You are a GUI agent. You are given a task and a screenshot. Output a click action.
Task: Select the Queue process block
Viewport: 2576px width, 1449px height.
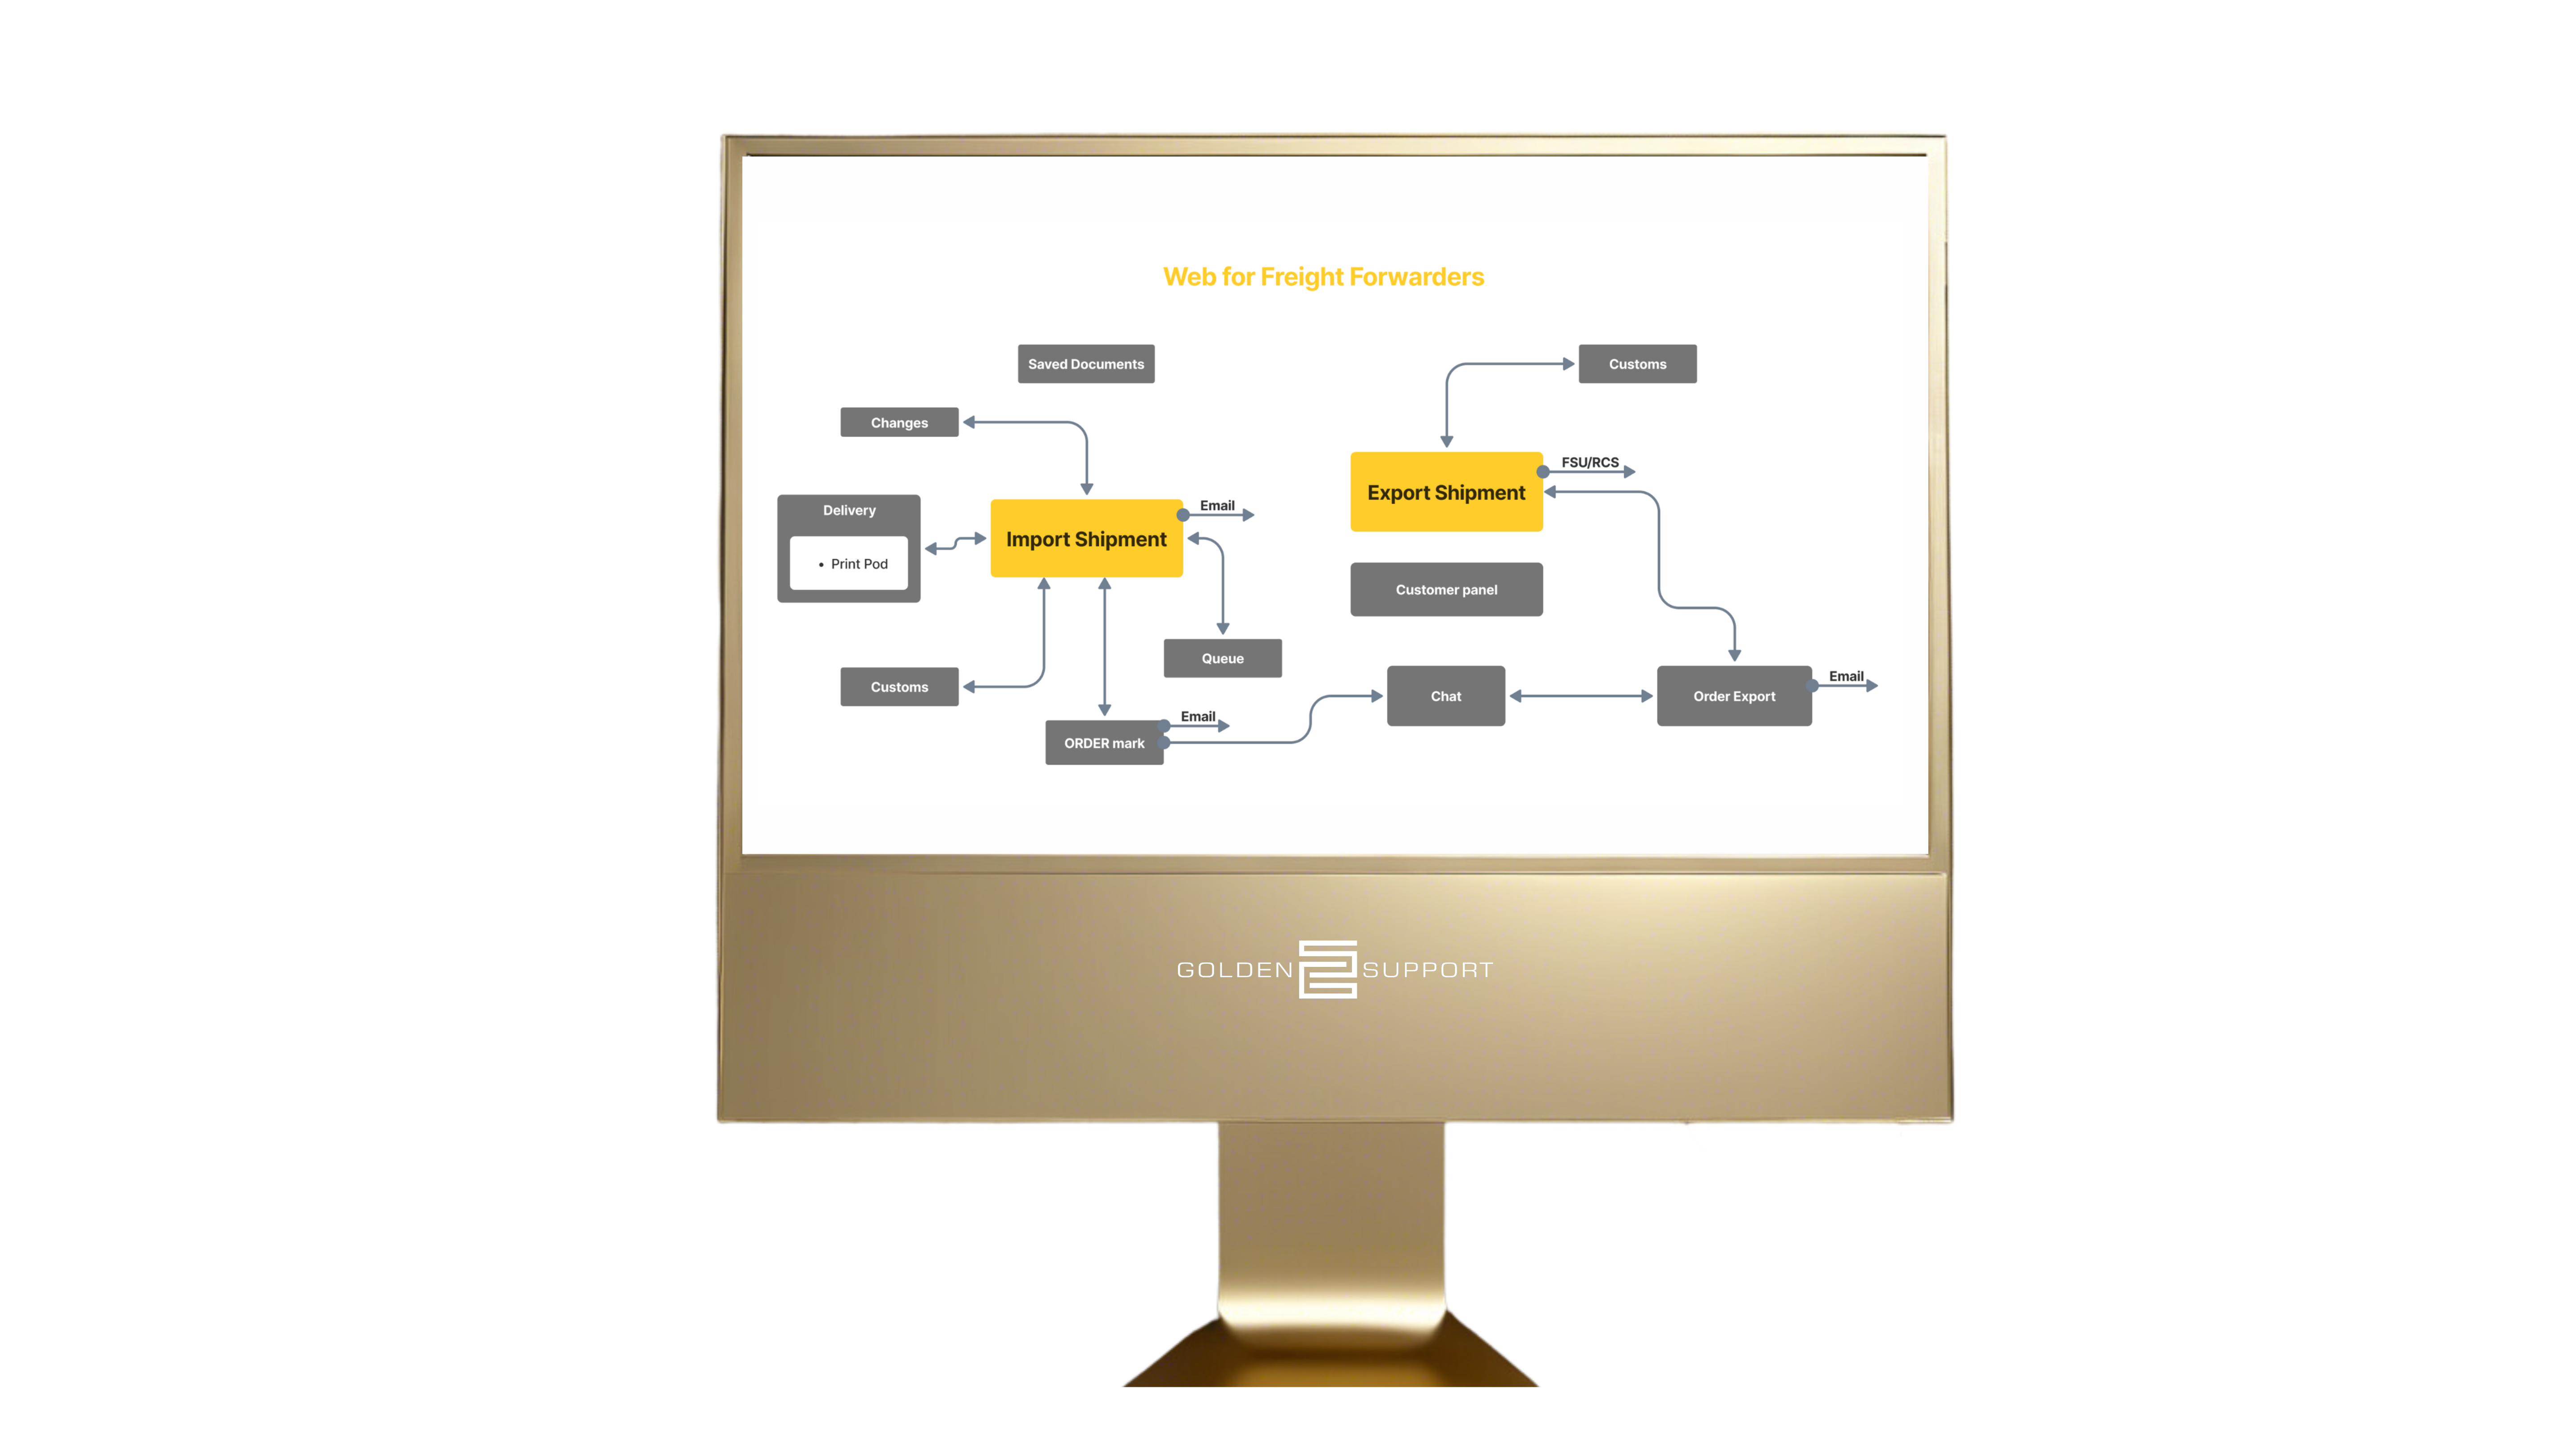pyautogui.click(x=1223, y=657)
